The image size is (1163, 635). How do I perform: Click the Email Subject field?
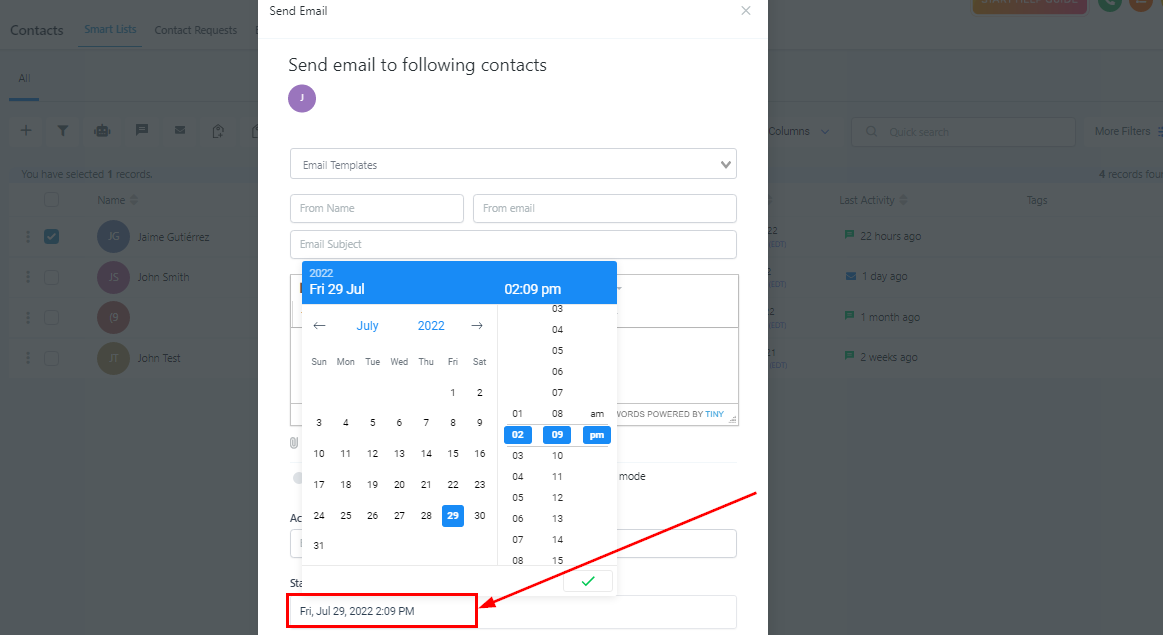[513, 245]
